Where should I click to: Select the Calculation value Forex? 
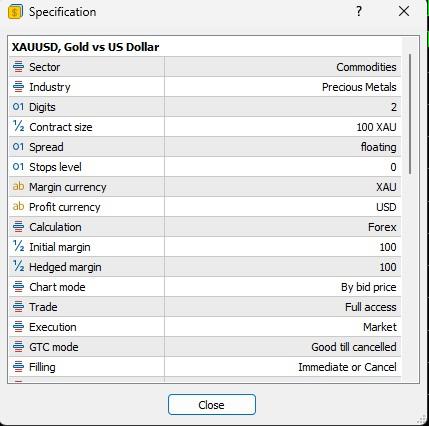[382, 227]
